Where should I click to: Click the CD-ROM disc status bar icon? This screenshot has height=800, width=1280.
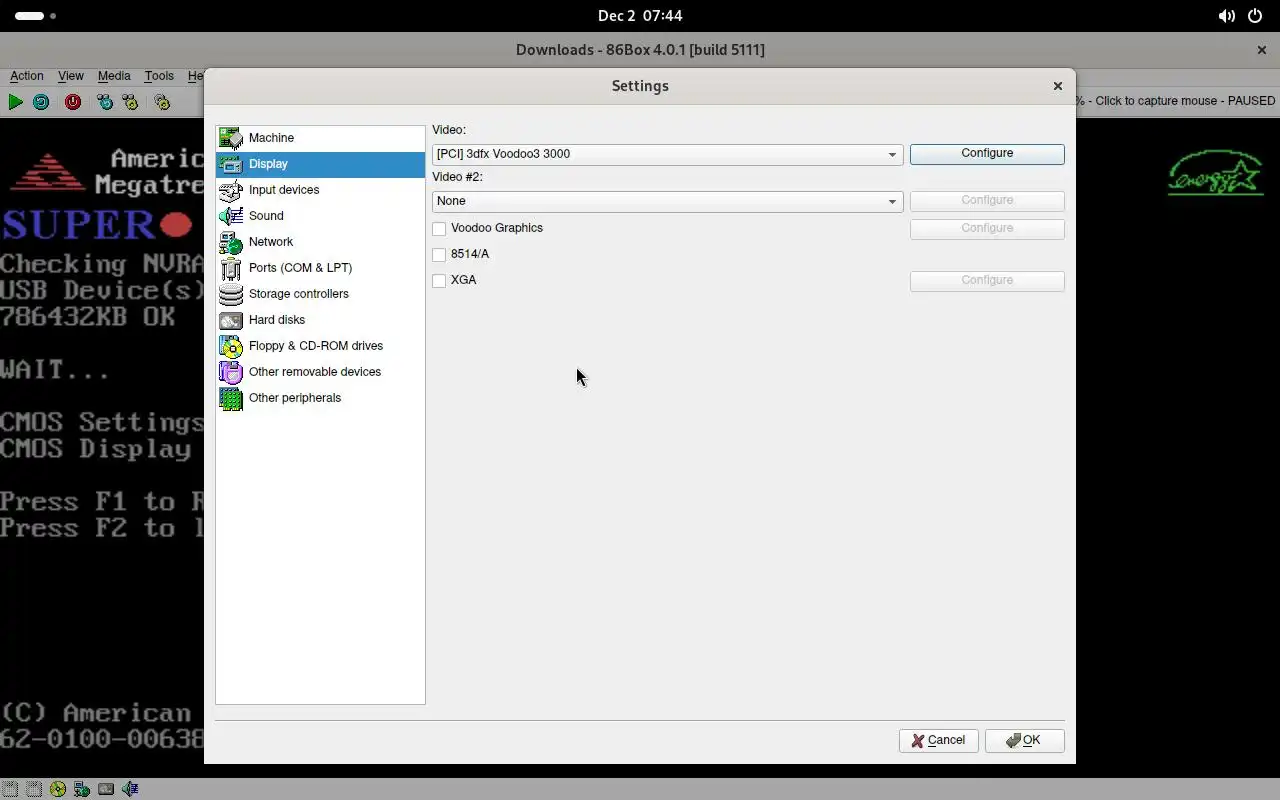58,789
